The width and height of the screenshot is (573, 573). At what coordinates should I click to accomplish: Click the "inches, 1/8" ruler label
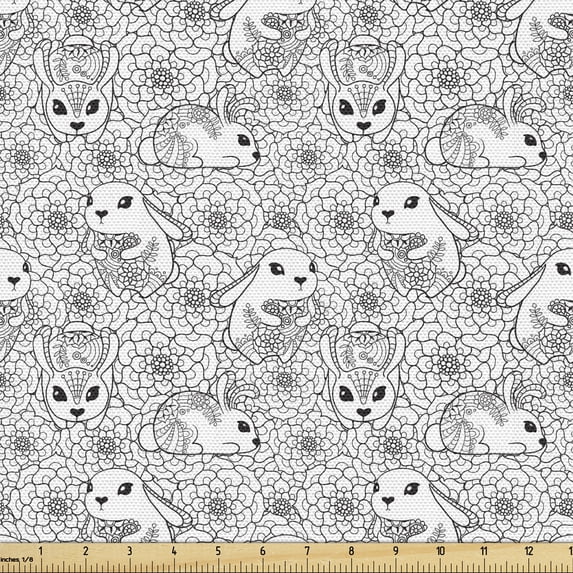pyautogui.click(x=17, y=559)
